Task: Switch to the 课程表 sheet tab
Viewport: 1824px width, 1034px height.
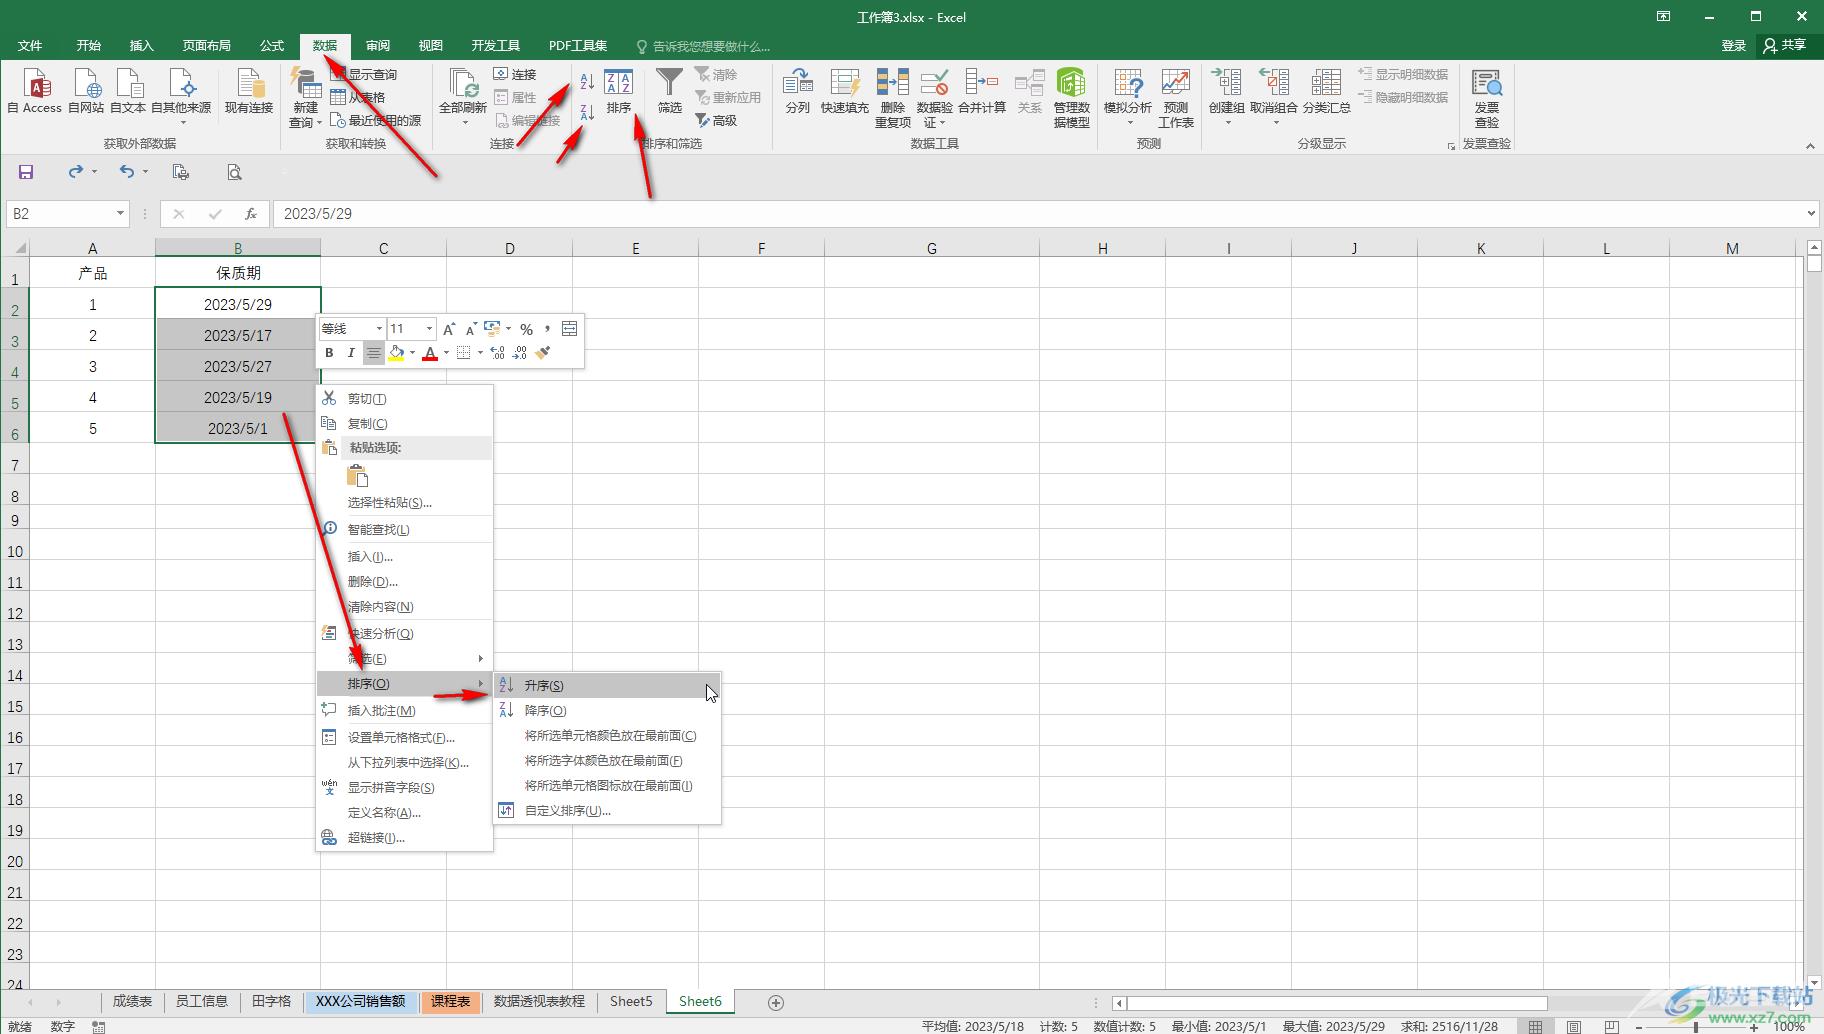Action: coord(451,1001)
